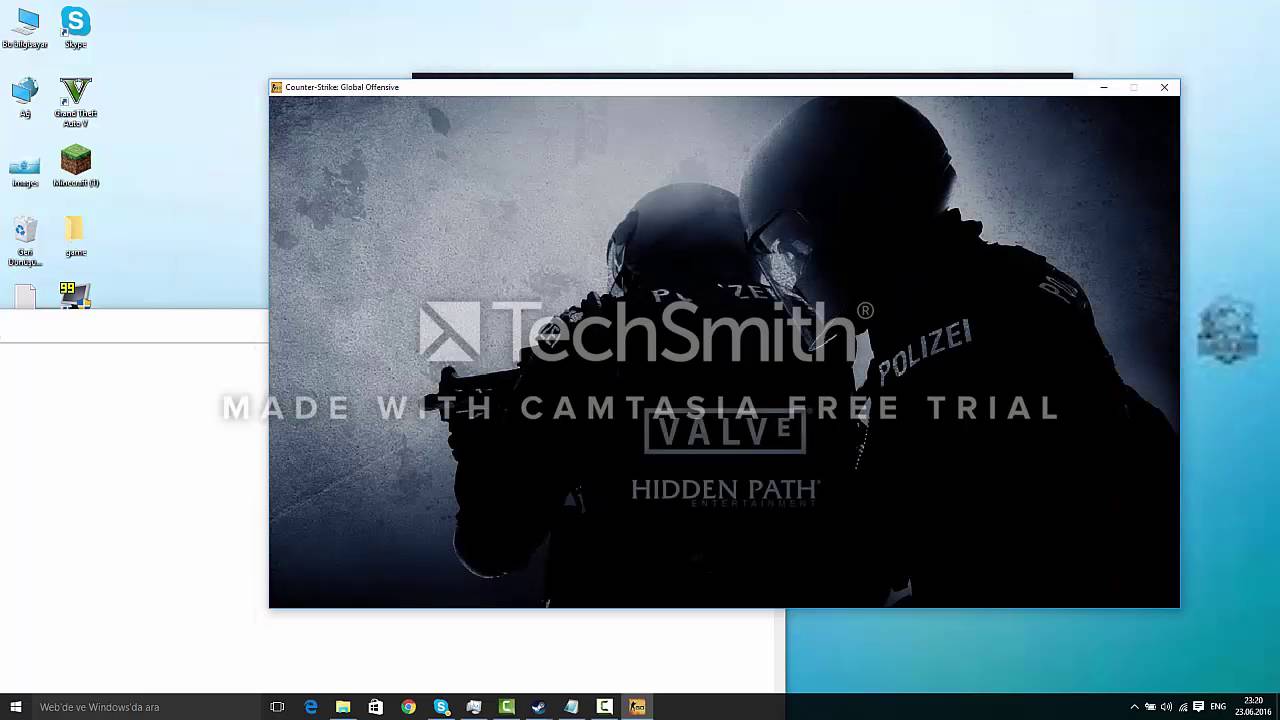The height and width of the screenshot is (720, 1280).
Task: Open the Ağ network desktop icon
Action: point(25,98)
